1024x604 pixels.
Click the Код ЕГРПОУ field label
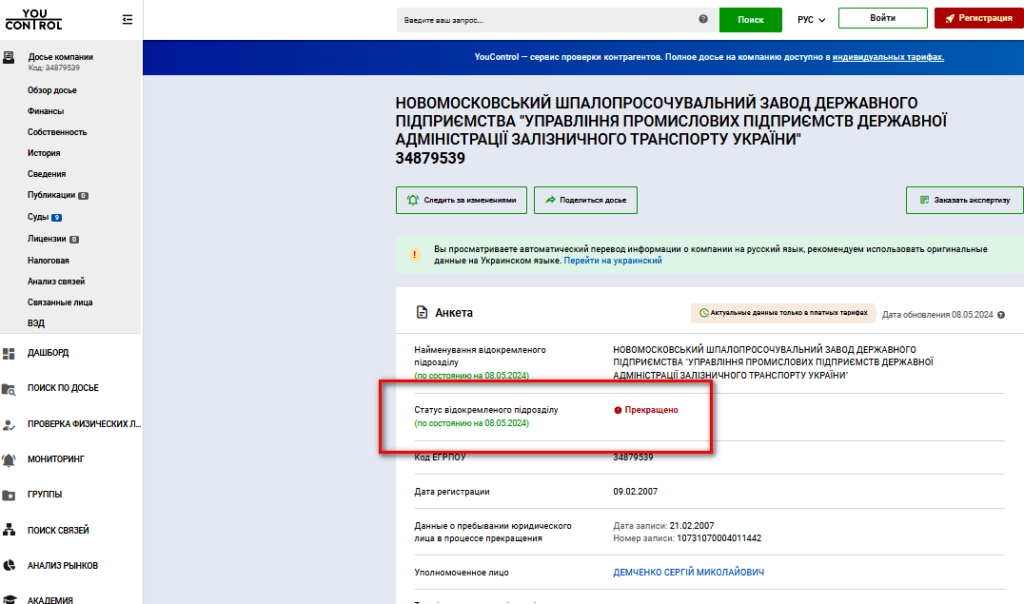tap(440, 458)
